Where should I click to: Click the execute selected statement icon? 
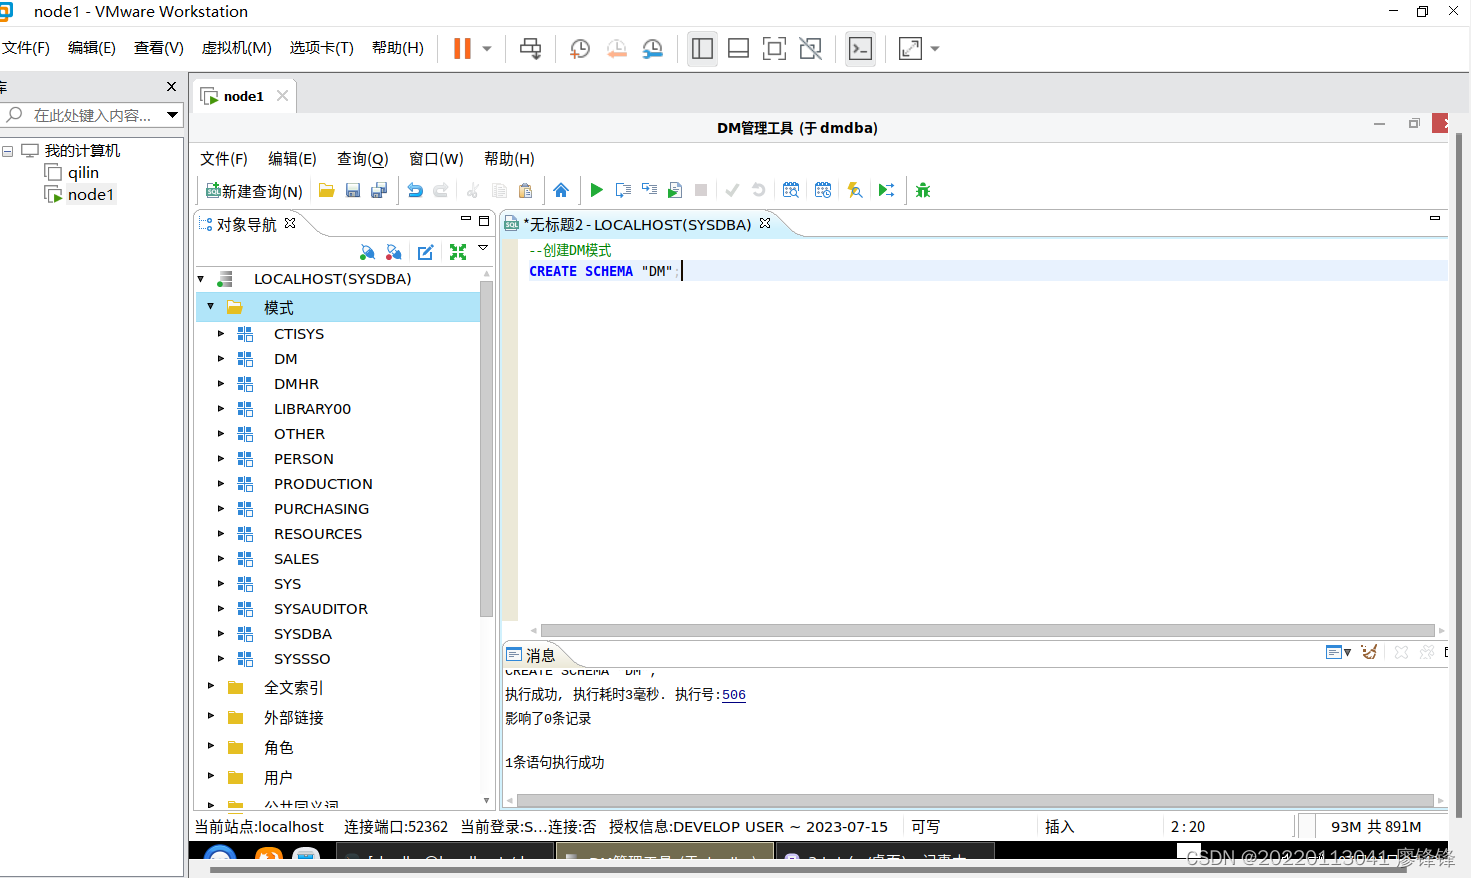point(623,190)
